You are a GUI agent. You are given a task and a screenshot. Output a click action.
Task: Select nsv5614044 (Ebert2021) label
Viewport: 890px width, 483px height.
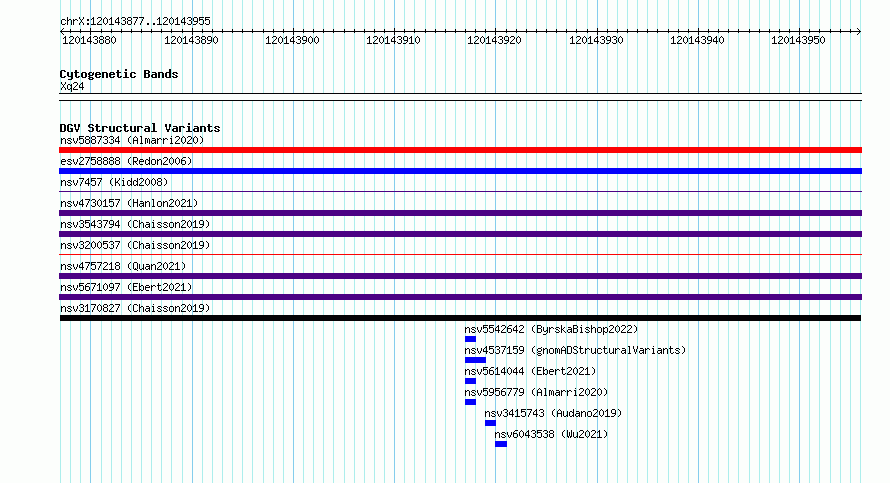point(530,371)
